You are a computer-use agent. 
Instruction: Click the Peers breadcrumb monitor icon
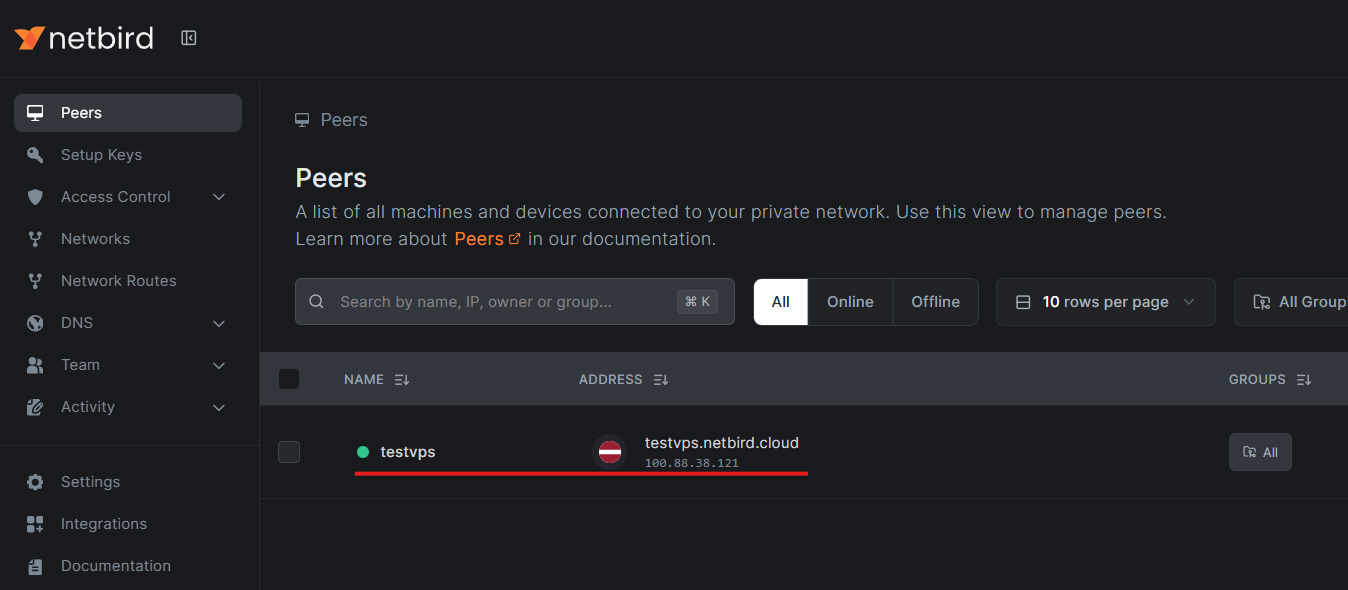tap(302, 120)
